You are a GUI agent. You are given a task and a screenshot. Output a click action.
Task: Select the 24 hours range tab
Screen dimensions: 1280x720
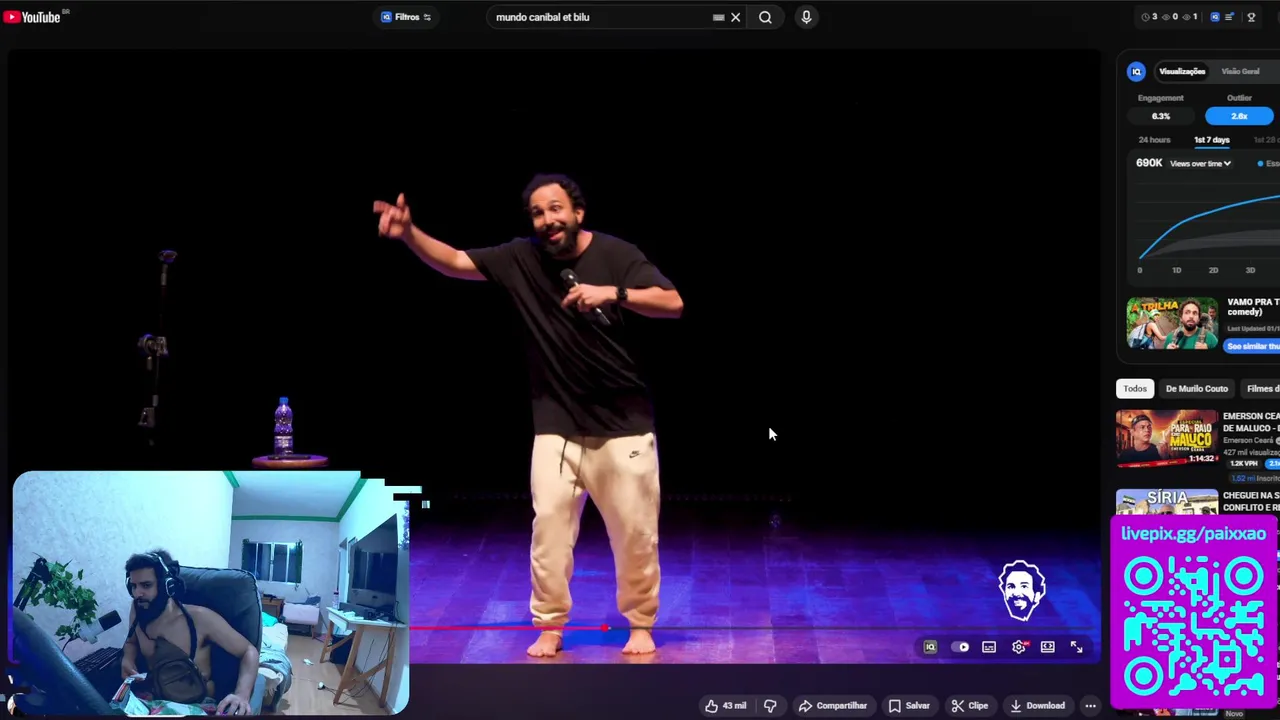pyautogui.click(x=1154, y=140)
